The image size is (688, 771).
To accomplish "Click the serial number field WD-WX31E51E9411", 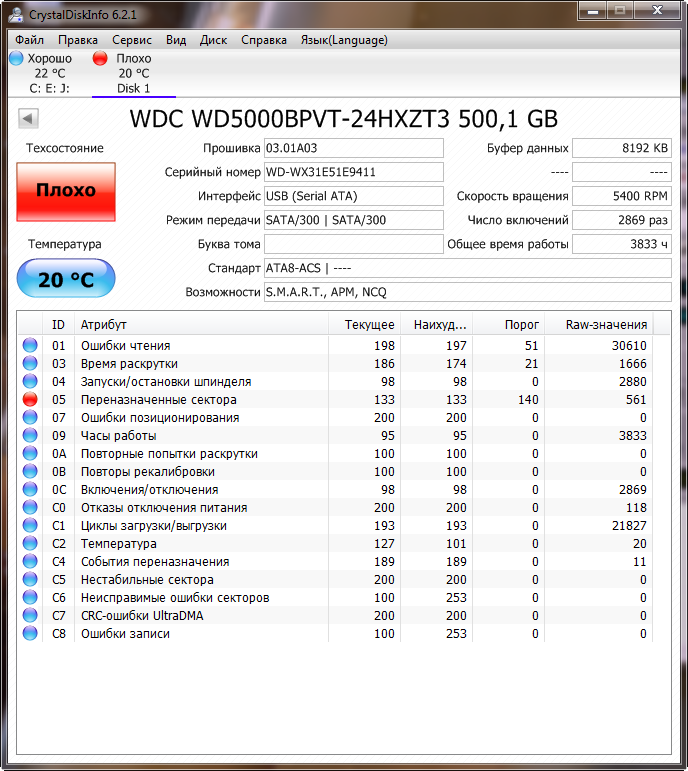I will point(353,172).
